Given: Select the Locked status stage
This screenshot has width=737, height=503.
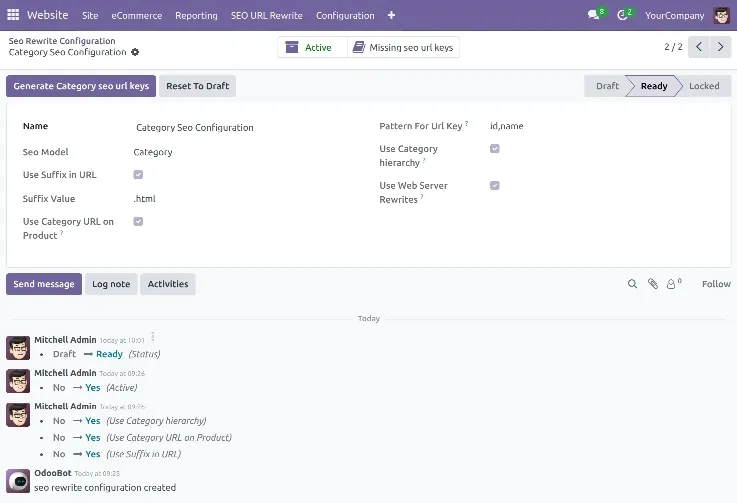Looking at the screenshot, I should coord(704,86).
